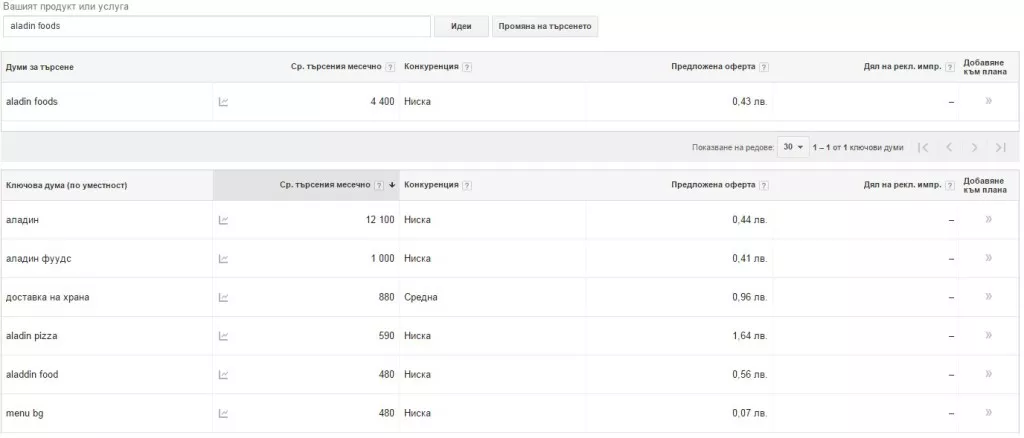The height and width of the screenshot is (438, 1024).
Task: Open help for top Конкуренция column
Action: 467,67
